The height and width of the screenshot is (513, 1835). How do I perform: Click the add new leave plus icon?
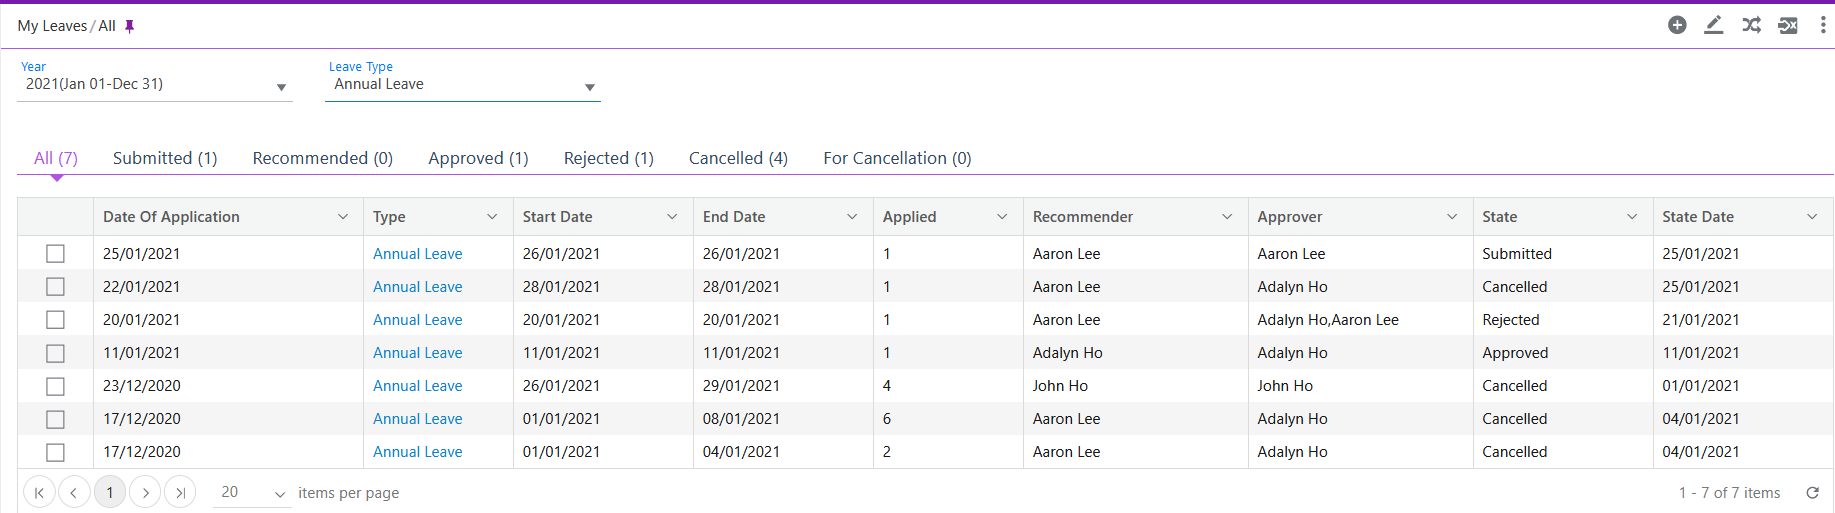1677,25
